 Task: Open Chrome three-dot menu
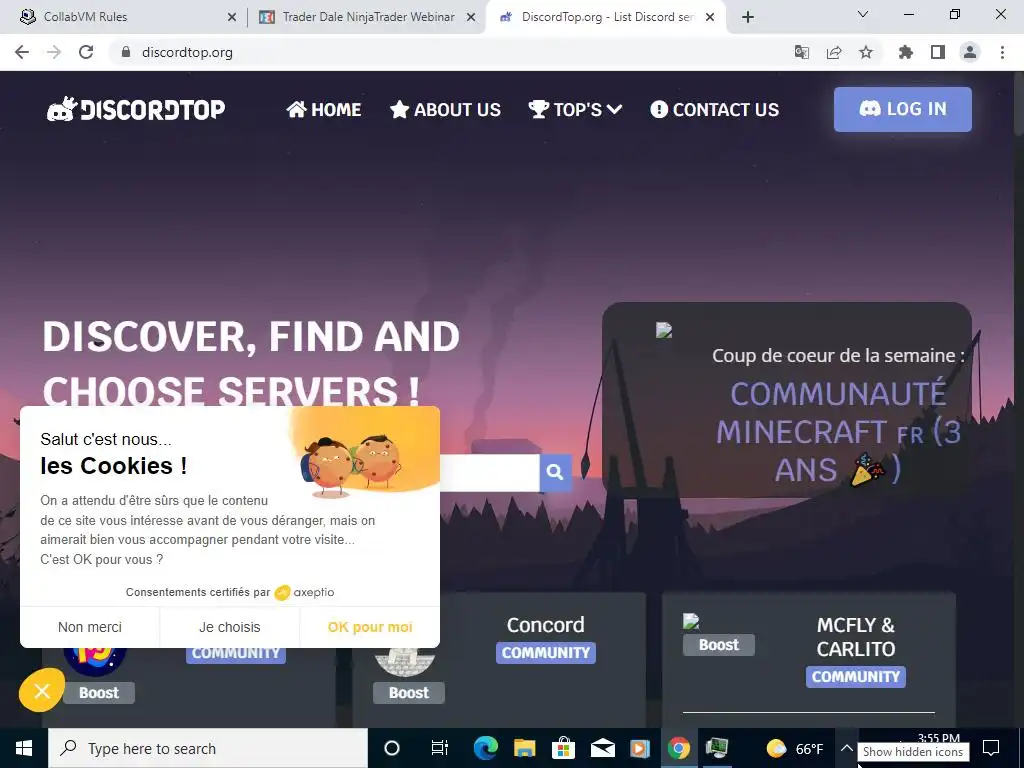(1002, 52)
